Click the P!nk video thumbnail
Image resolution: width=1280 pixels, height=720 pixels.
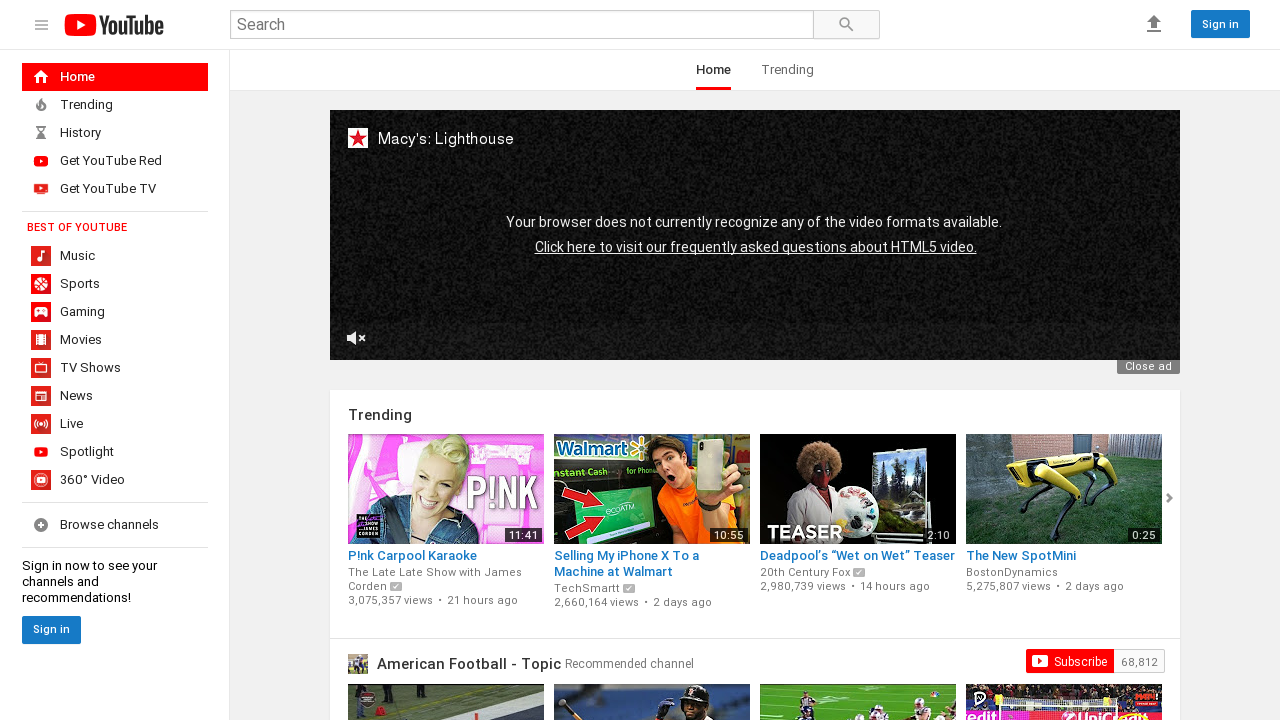click(x=446, y=489)
